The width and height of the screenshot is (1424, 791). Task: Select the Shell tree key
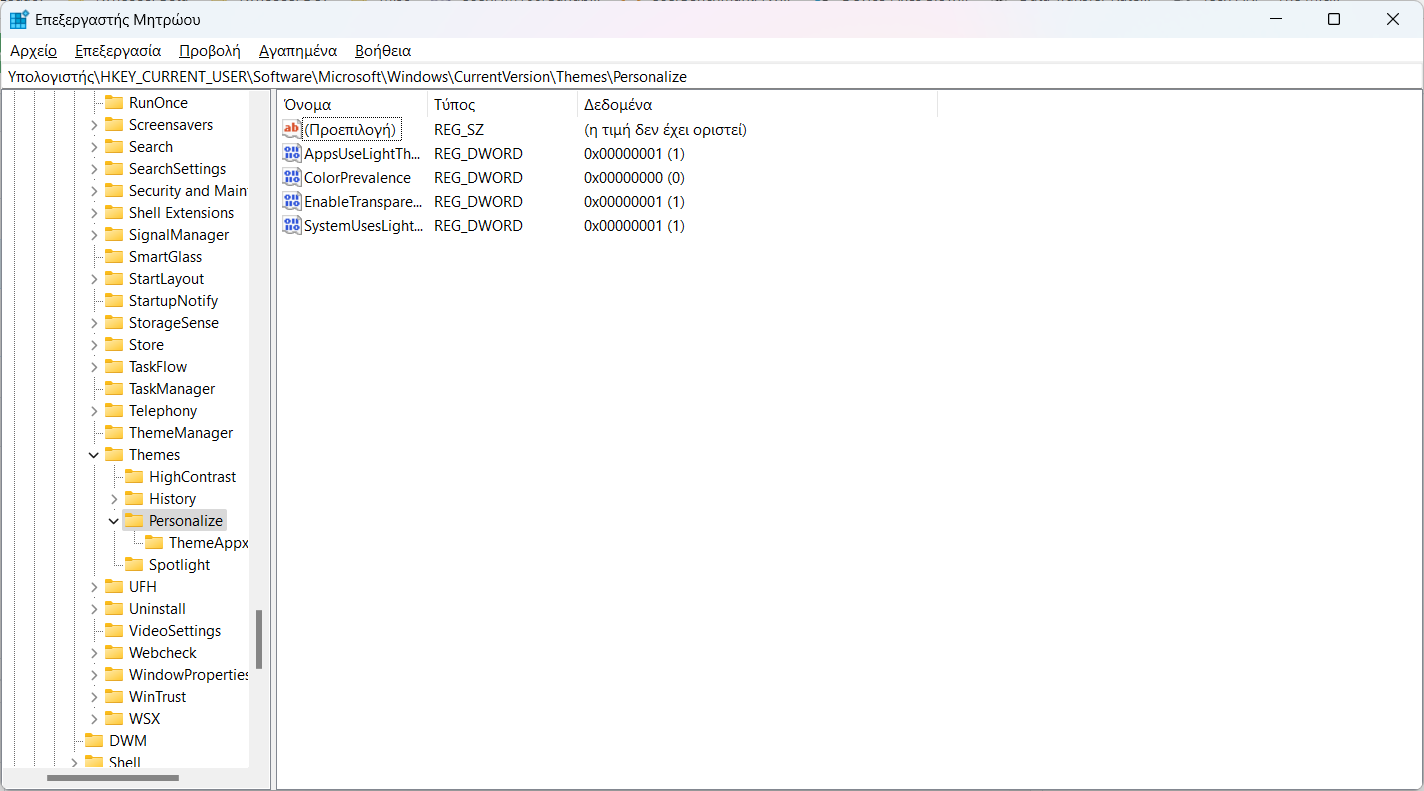125,761
